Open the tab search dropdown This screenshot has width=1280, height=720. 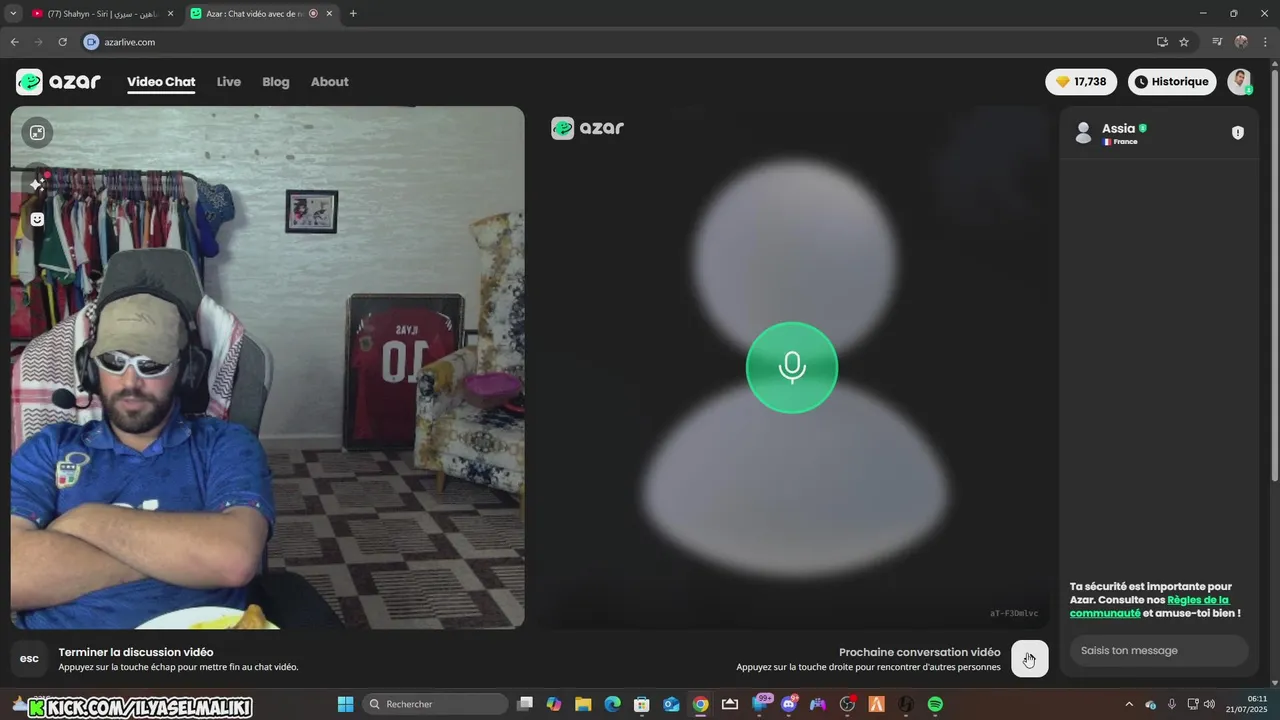pos(13,14)
